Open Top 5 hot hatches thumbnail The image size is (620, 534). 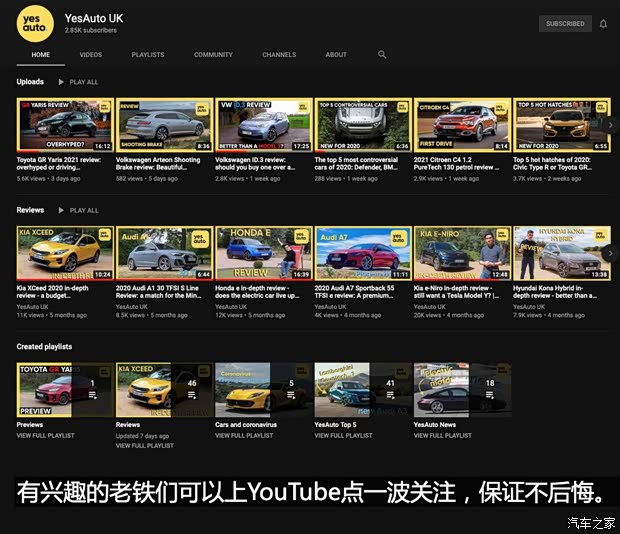[561, 125]
